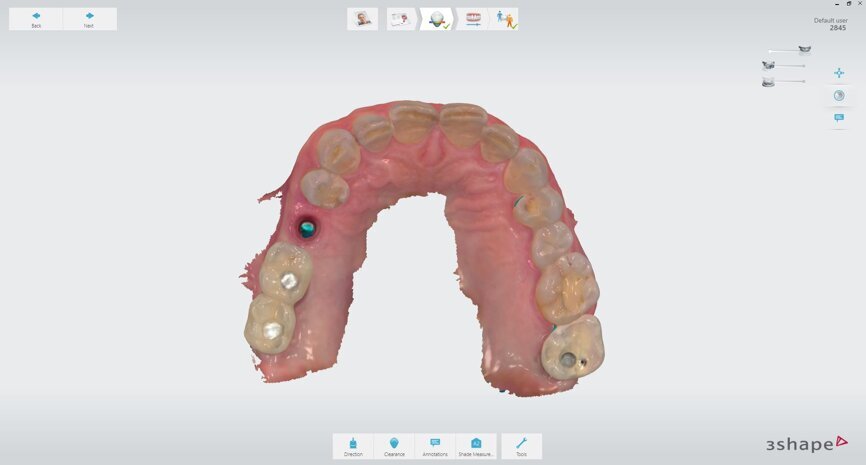Open the Annotations tool
The height and width of the screenshot is (465, 866).
435,446
